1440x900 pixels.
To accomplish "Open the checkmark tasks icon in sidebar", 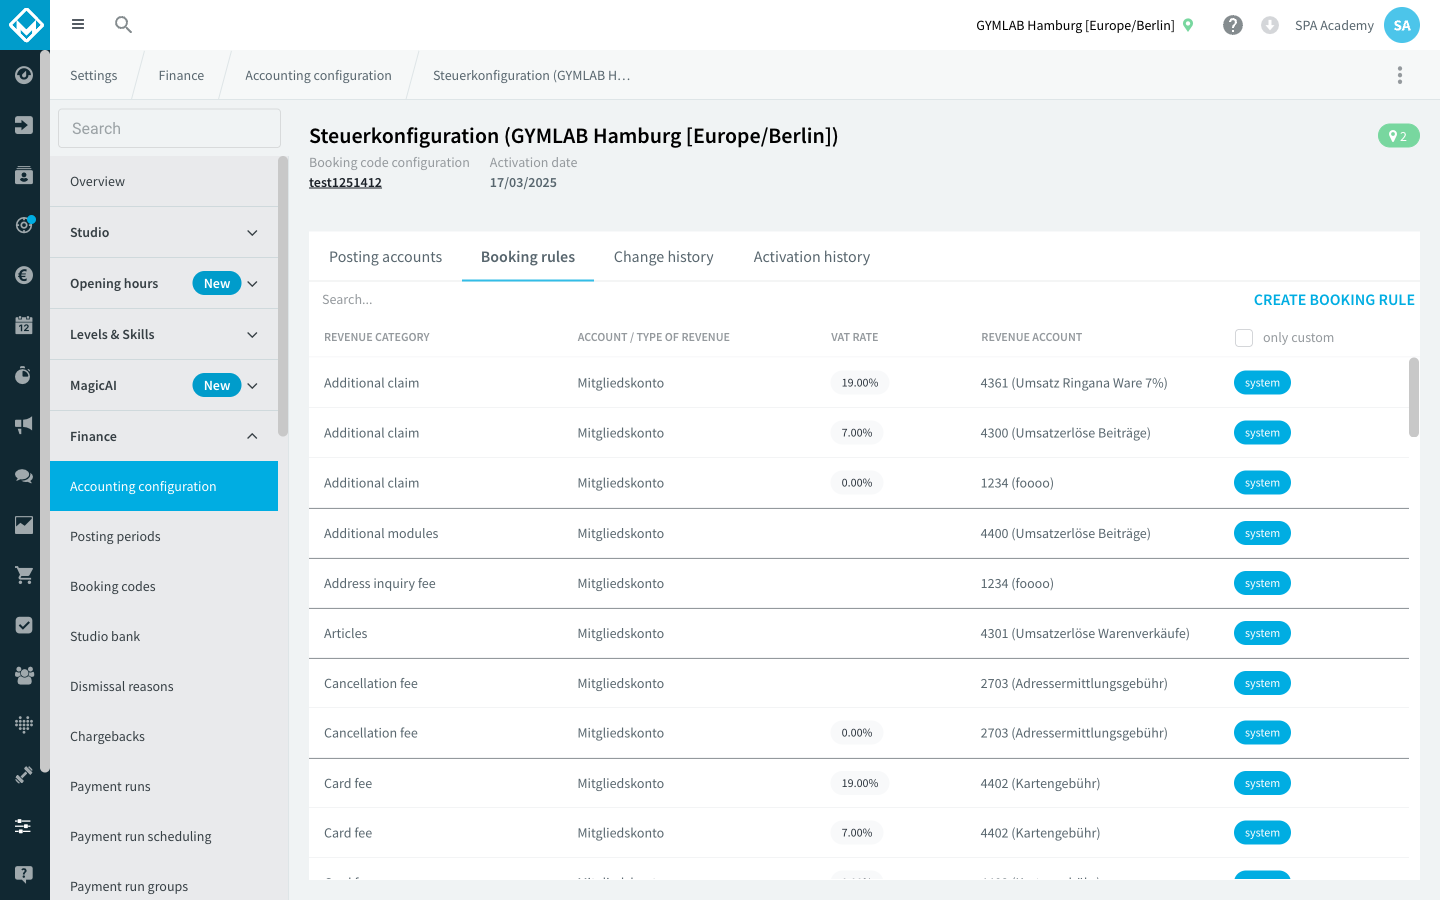I will click(24, 625).
